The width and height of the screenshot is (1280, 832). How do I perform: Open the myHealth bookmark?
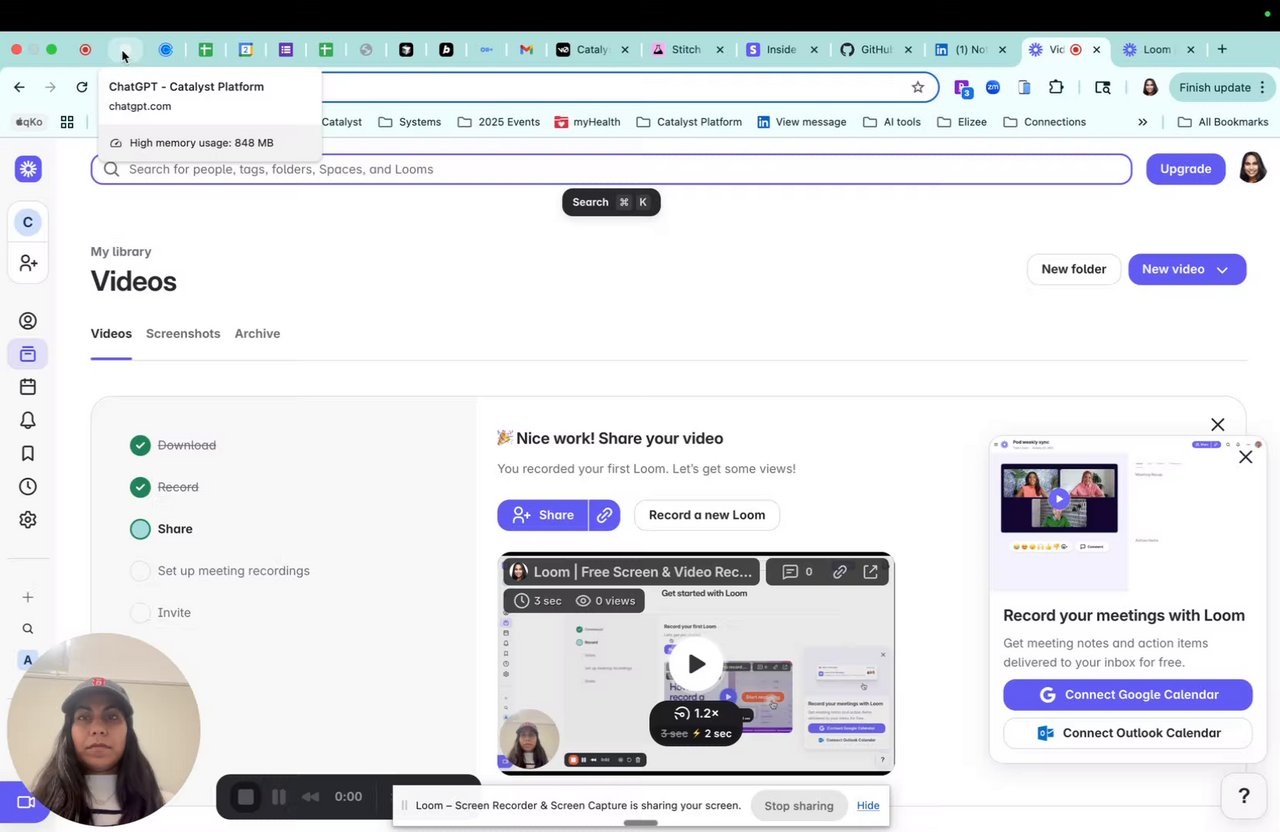(x=587, y=122)
